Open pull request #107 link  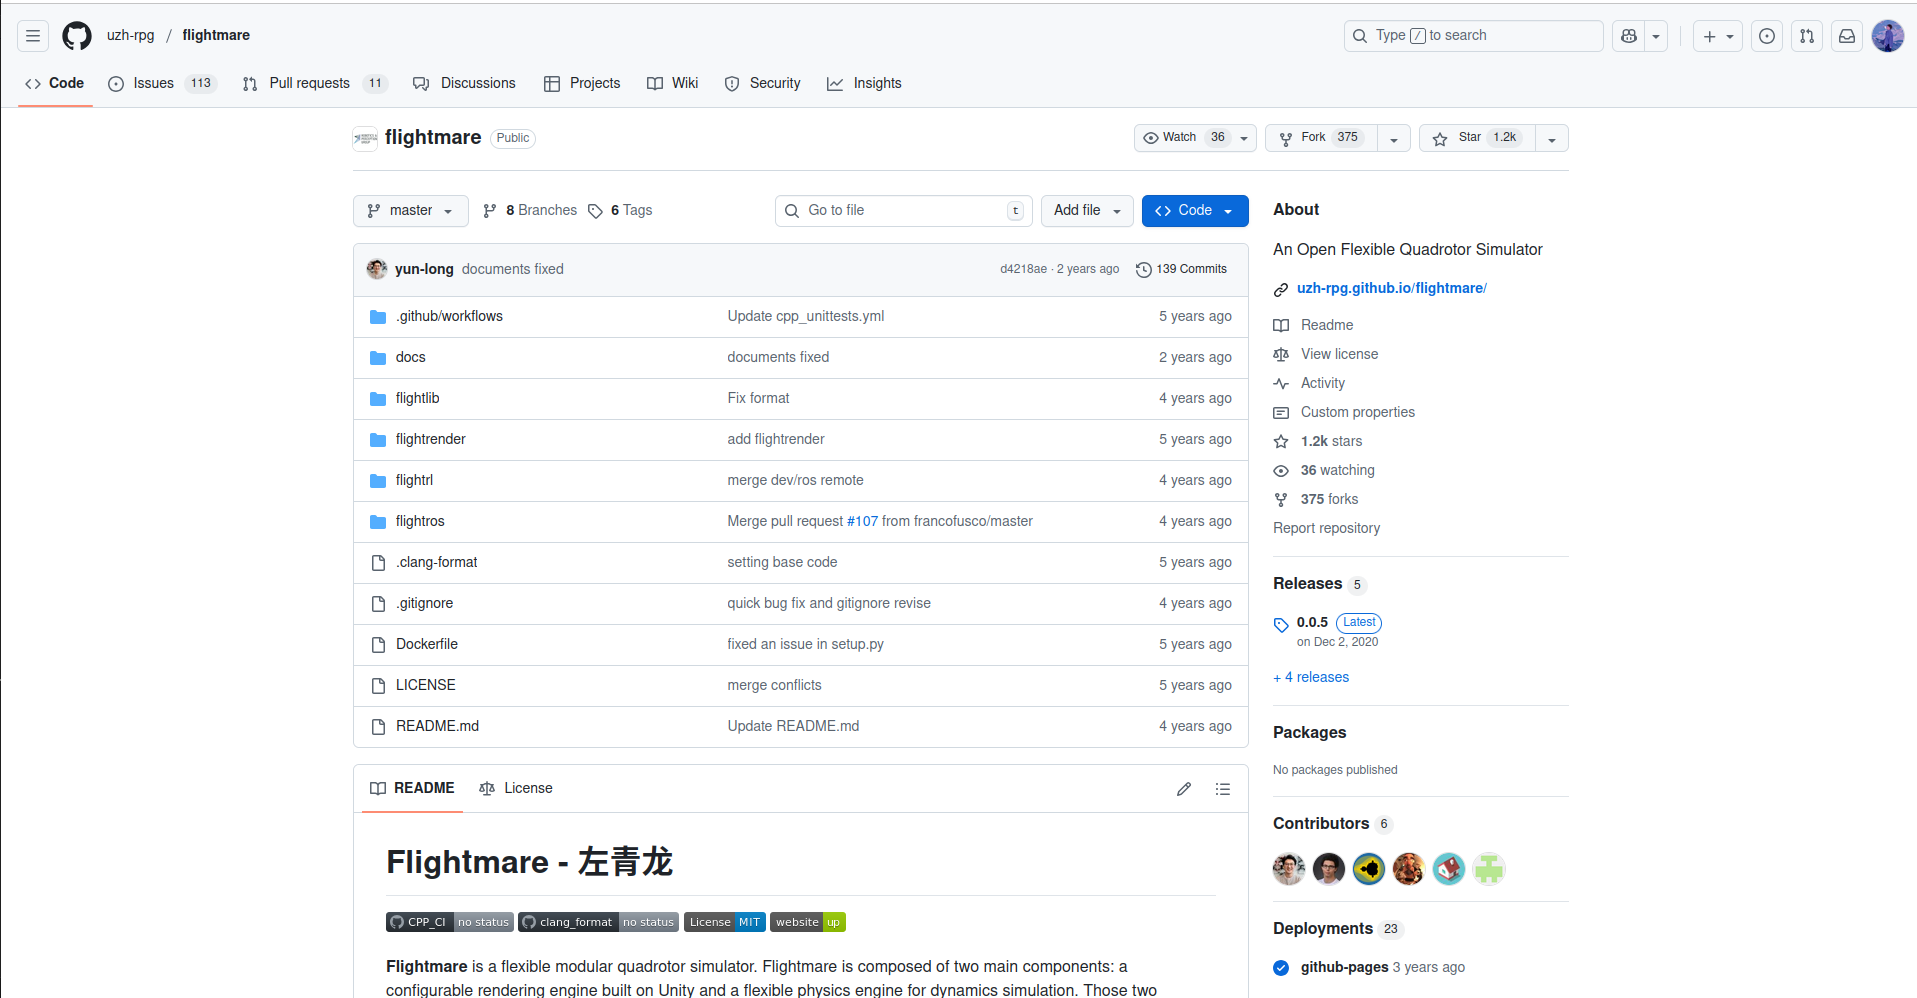(x=862, y=521)
